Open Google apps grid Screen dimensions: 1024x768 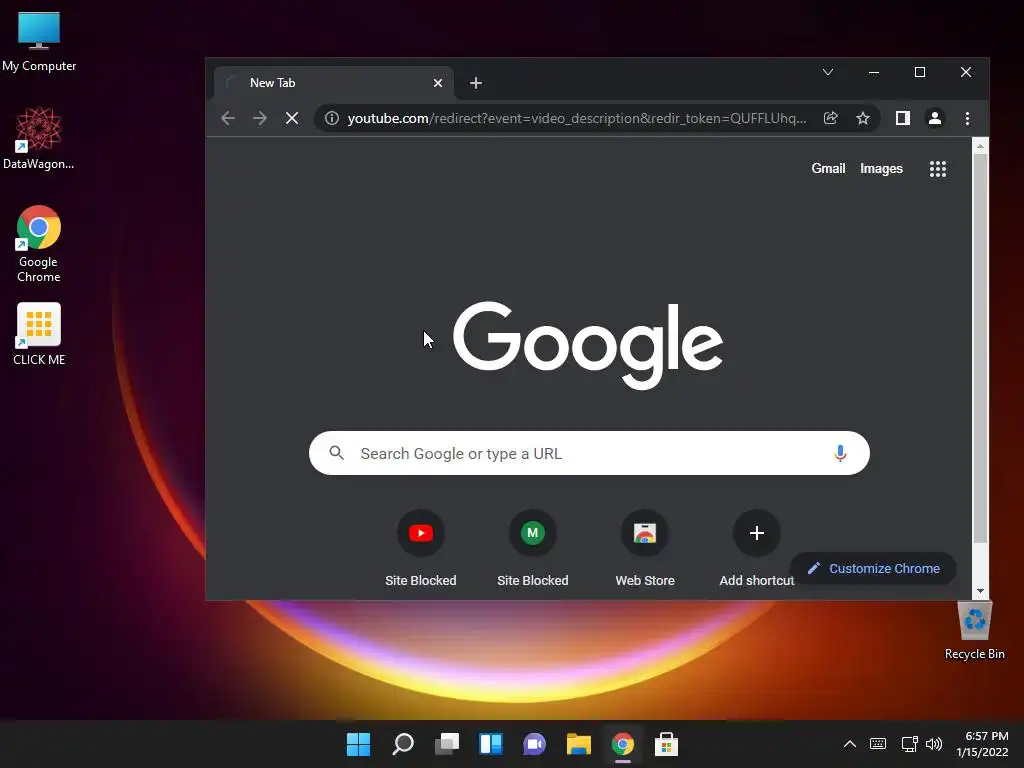pyautogui.click(x=938, y=169)
